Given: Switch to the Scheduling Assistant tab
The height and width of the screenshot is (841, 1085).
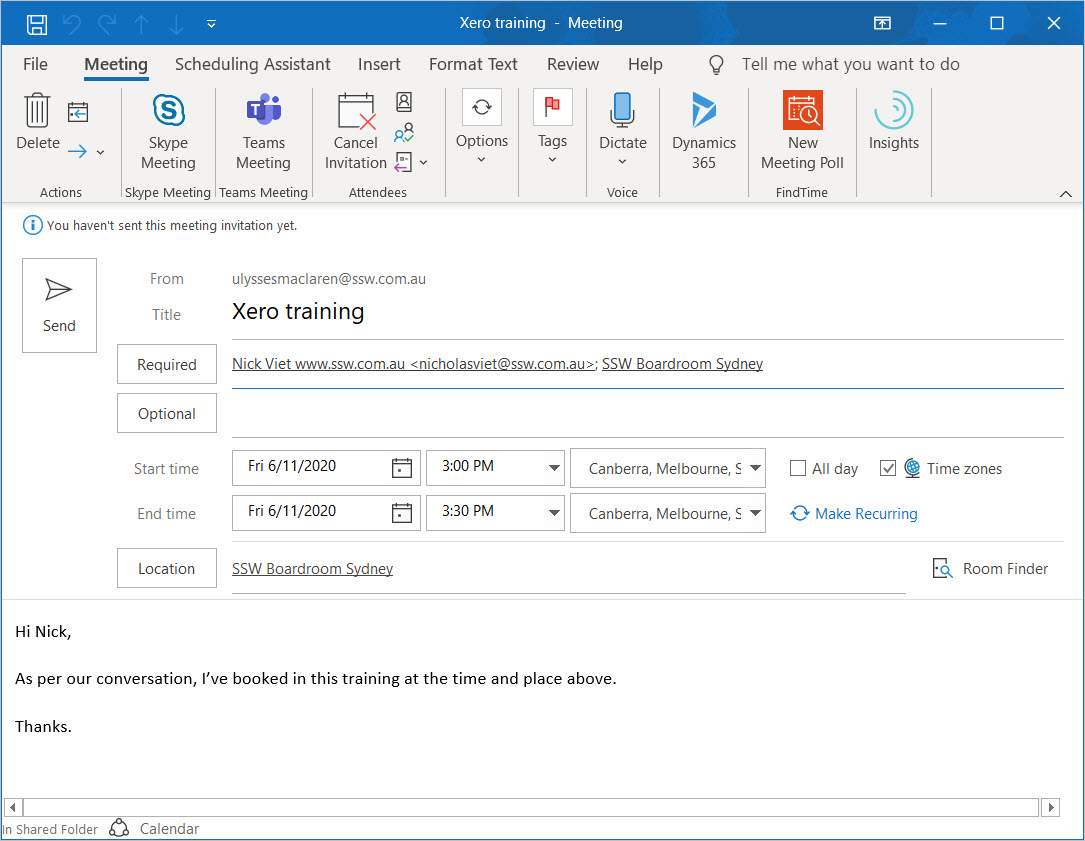Looking at the screenshot, I should tap(252, 64).
